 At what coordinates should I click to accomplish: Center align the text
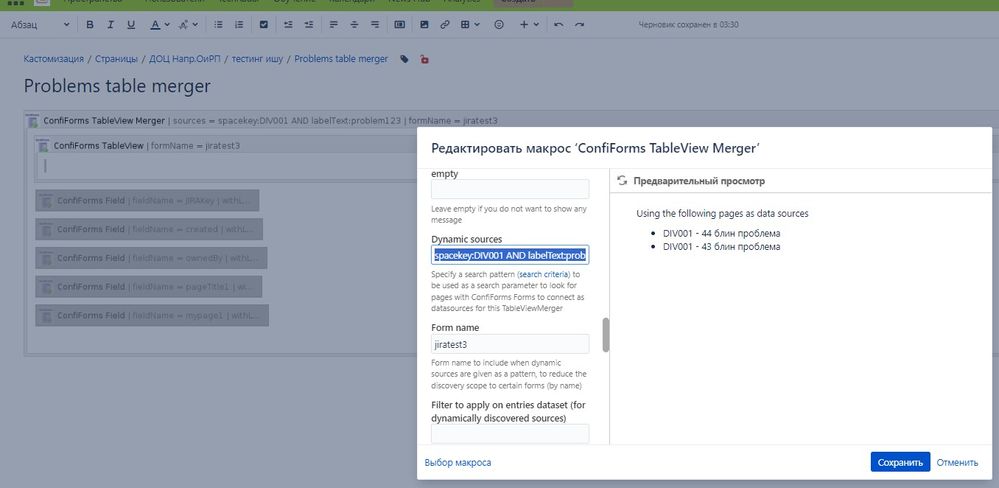tap(354, 25)
